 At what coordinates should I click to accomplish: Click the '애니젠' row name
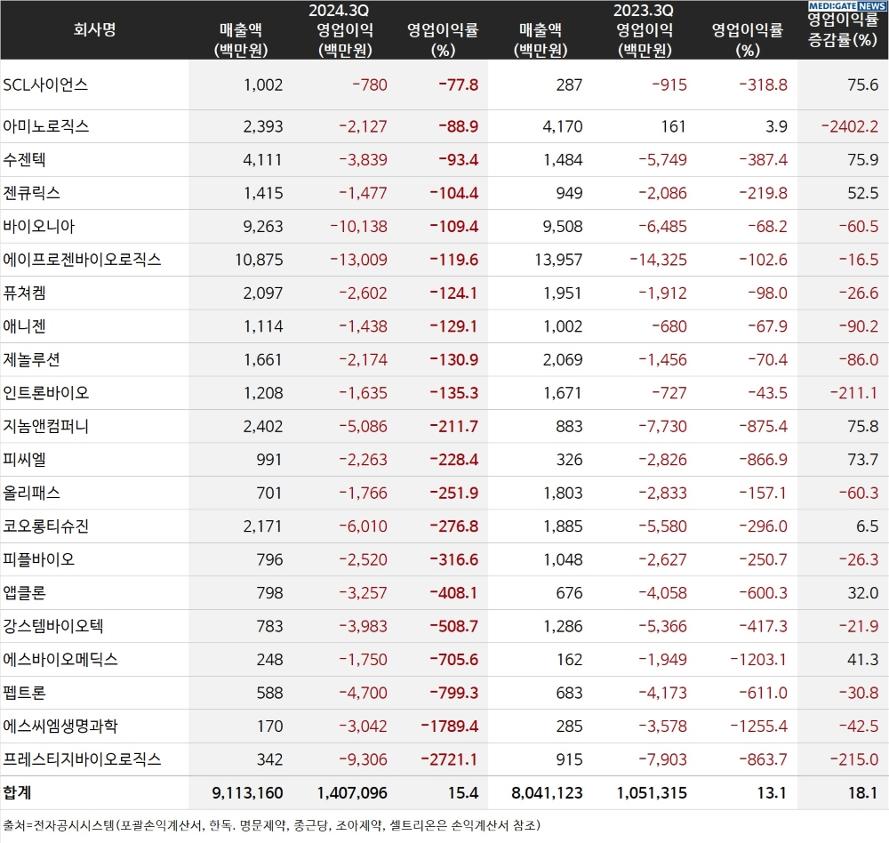24,327
